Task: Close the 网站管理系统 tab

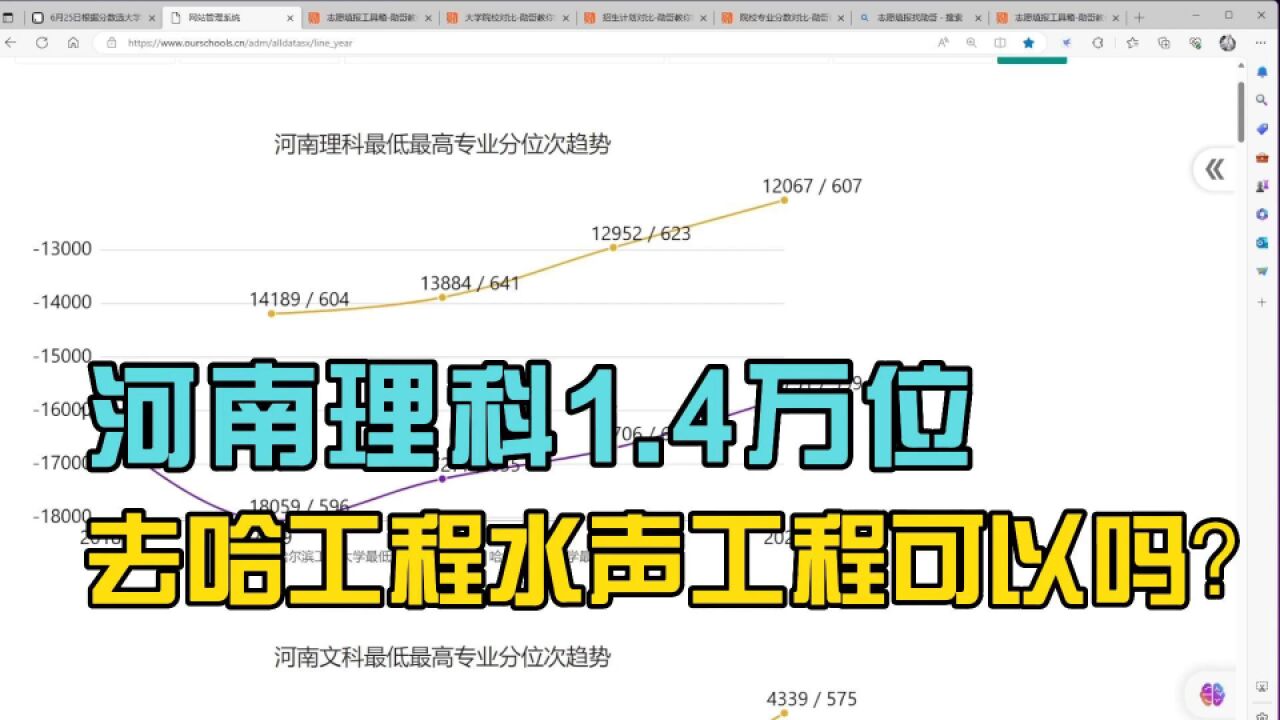Action: [x=290, y=17]
